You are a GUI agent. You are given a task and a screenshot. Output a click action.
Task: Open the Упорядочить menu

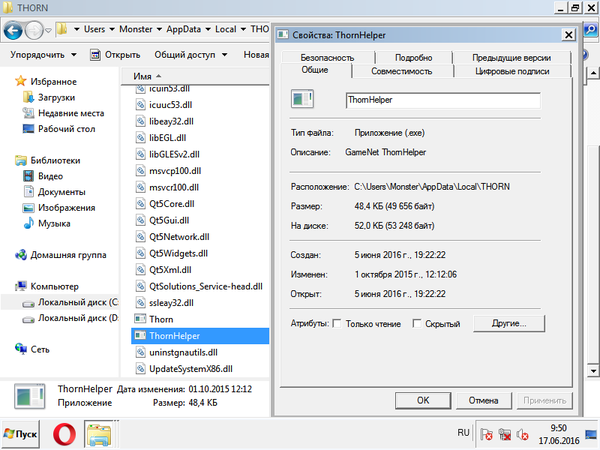(x=43, y=55)
